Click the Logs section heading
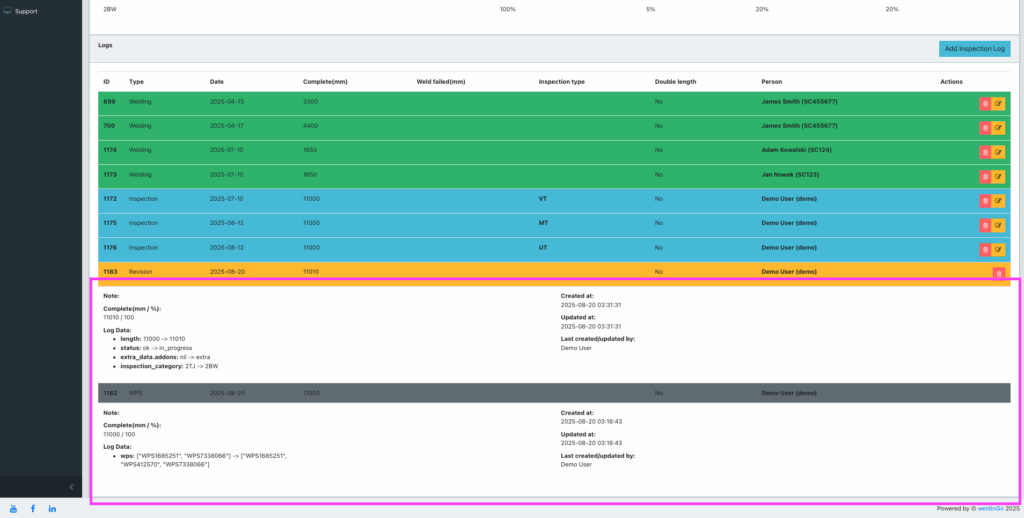Viewport: 1024px width, 518px height. click(x=106, y=45)
